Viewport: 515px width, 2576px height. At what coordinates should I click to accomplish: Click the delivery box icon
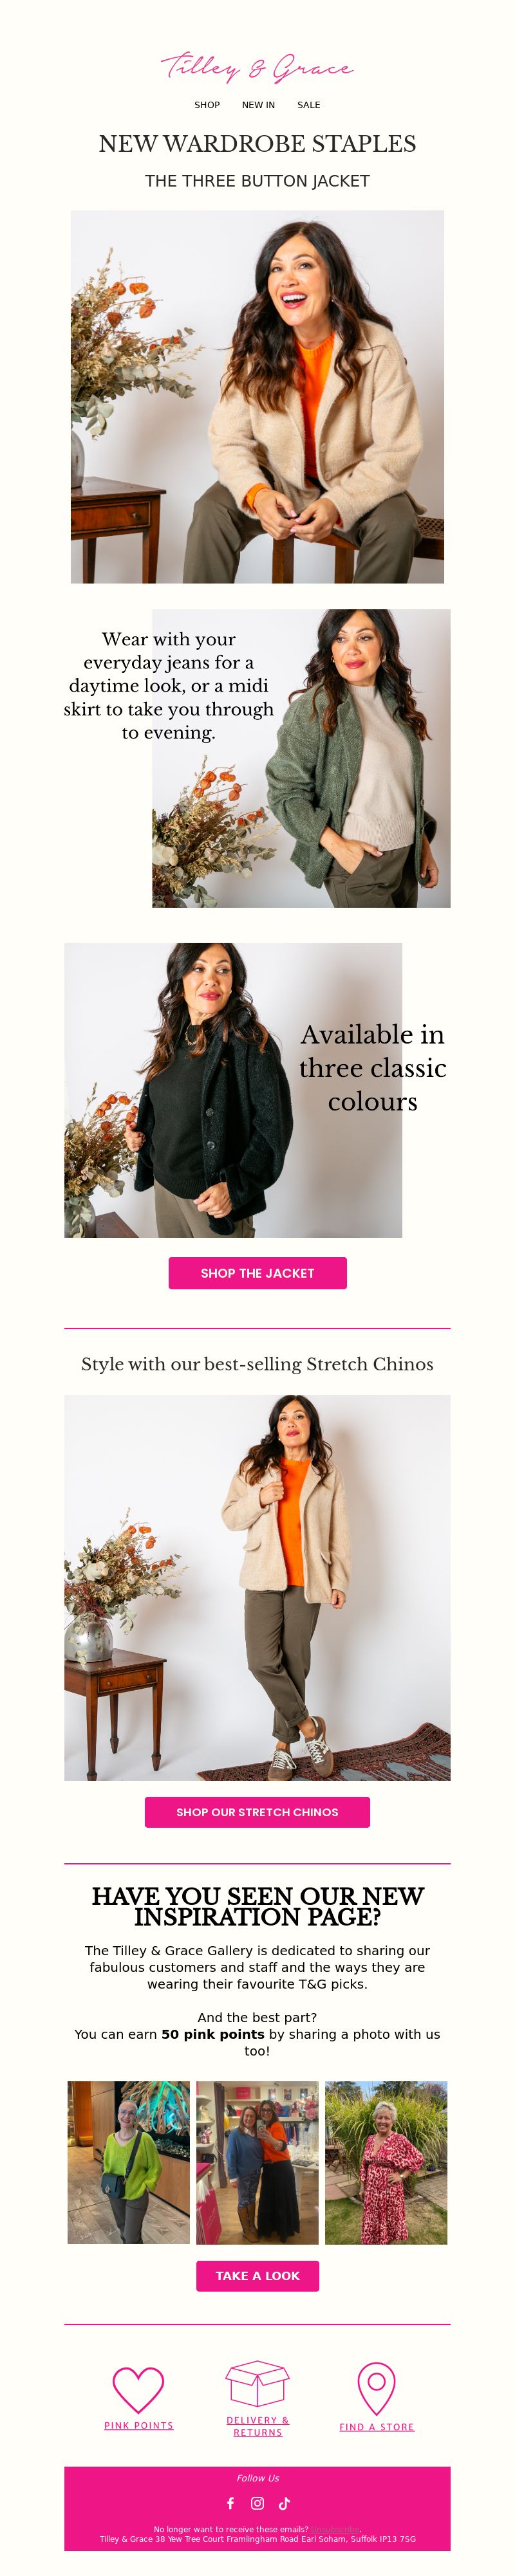[257, 2384]
